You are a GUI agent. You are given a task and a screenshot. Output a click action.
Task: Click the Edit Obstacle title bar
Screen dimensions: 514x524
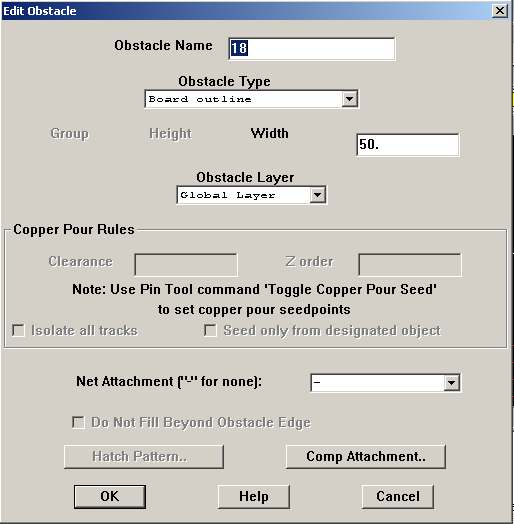246,11
